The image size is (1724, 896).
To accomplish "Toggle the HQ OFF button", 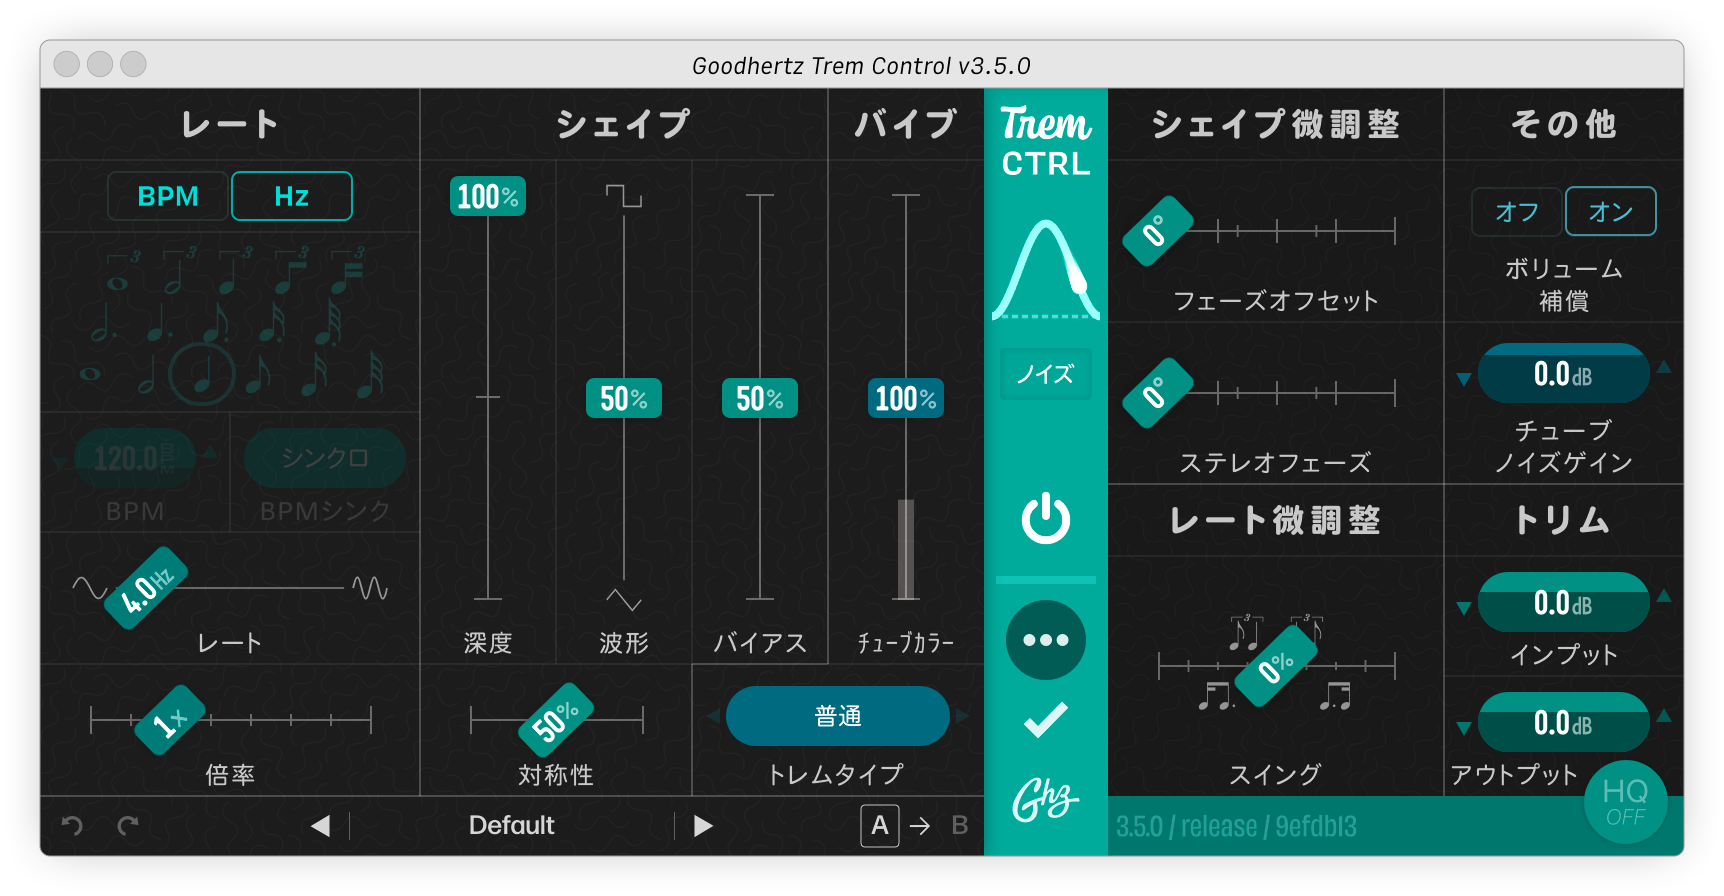I will 1625,803.
